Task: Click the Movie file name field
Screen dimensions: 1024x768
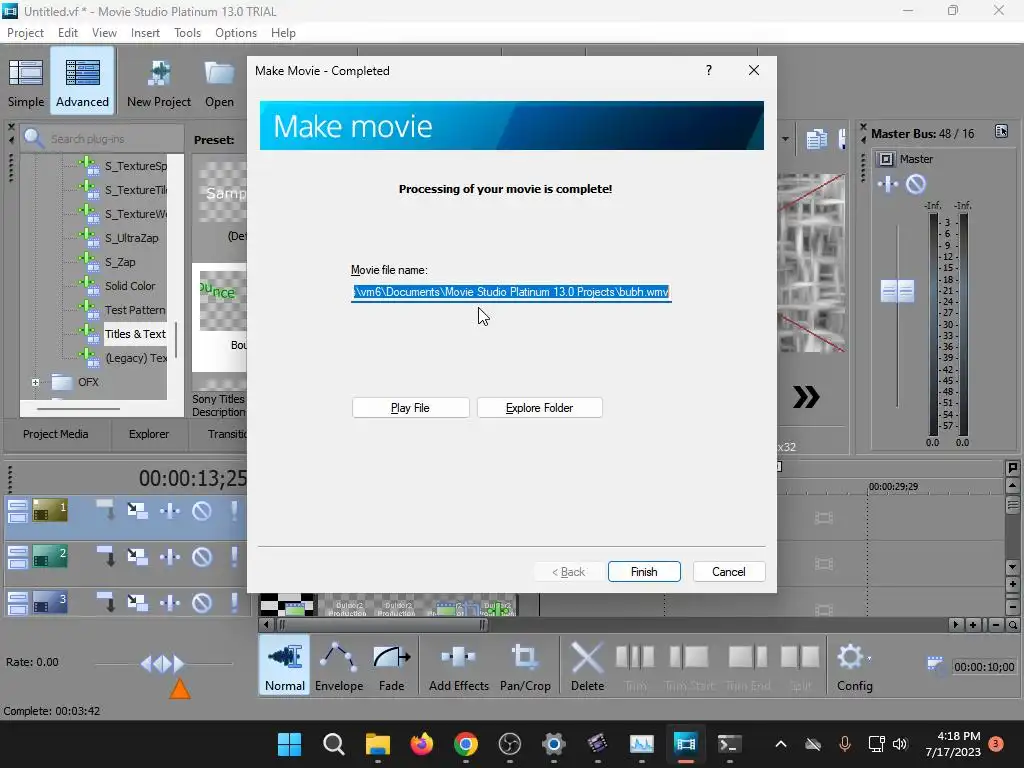Action: [511, 292]
